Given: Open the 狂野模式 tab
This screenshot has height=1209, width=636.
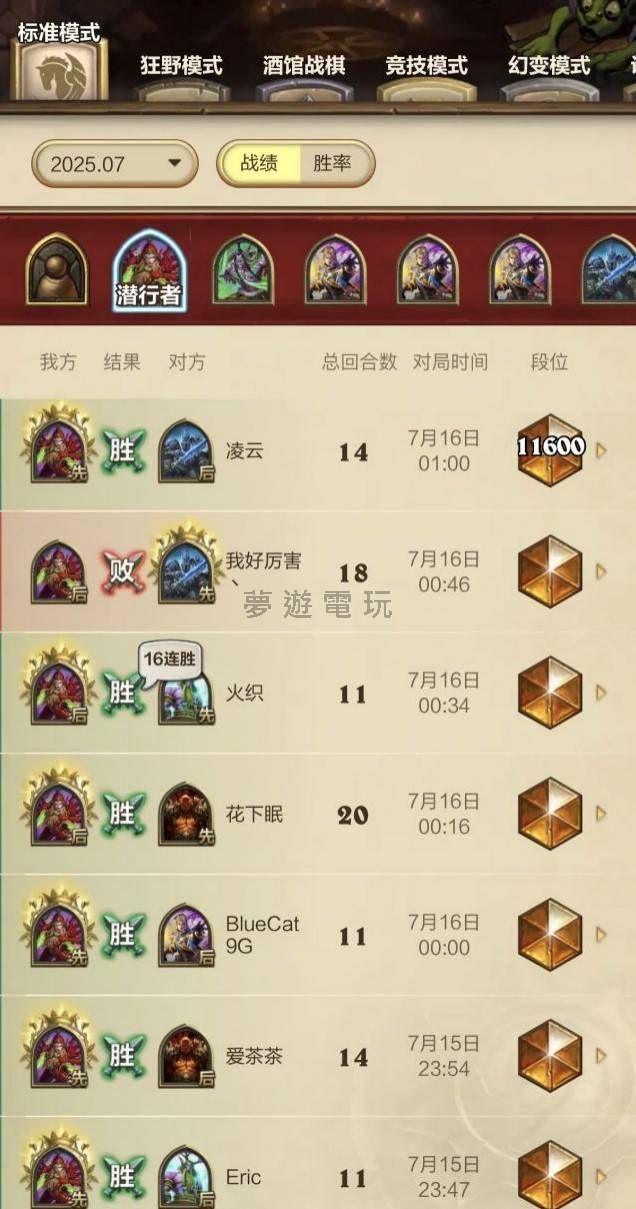Looking at the screenshot, I should click(181, 67).
